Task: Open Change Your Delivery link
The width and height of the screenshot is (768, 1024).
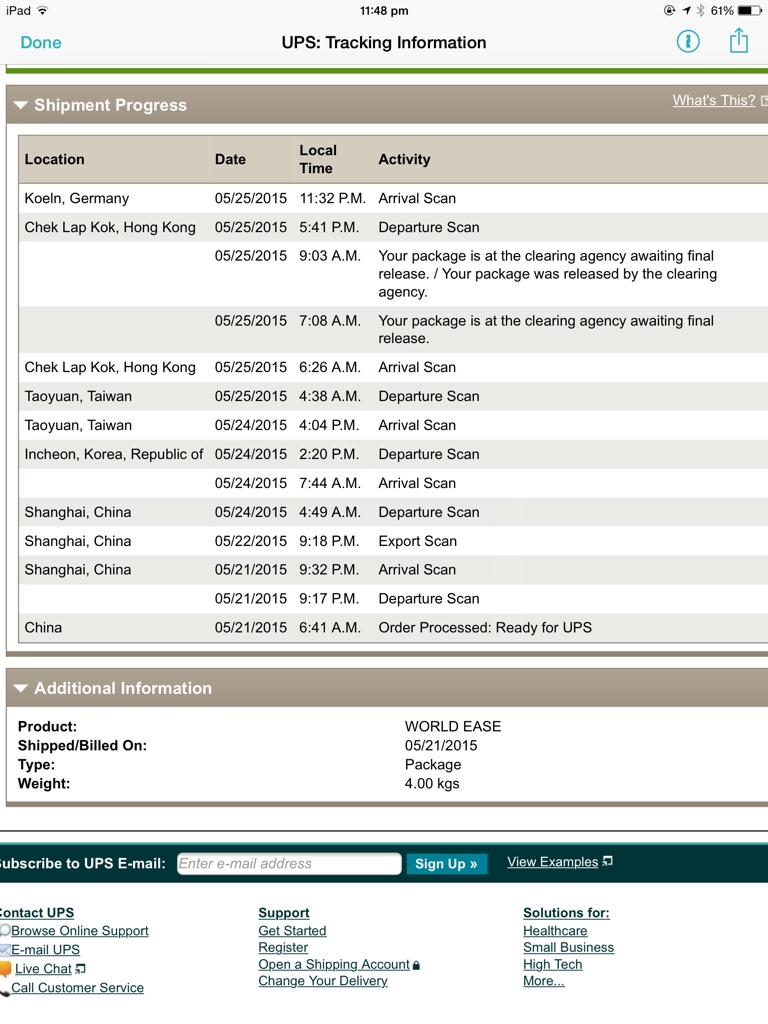Action: pyautogui.click(x=323, y=980)
